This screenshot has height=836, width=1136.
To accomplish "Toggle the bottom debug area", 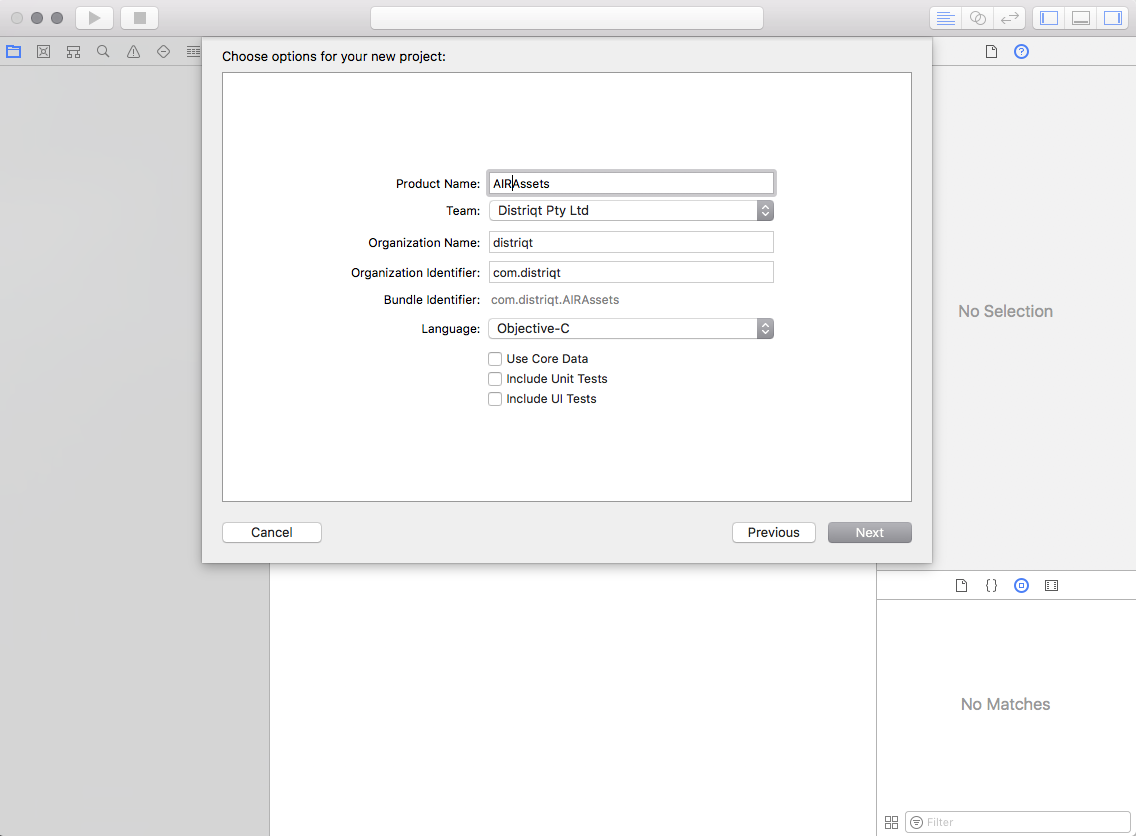I will (1081, 18).
